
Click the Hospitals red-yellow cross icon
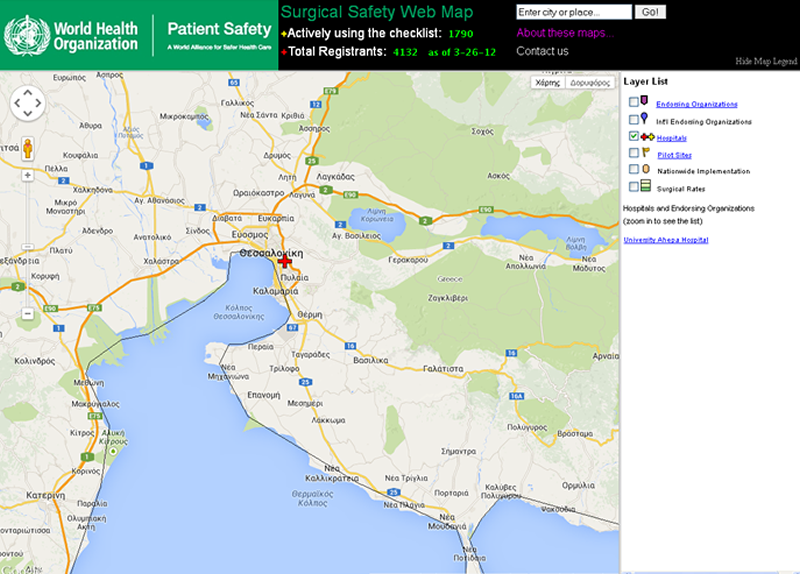647,137
